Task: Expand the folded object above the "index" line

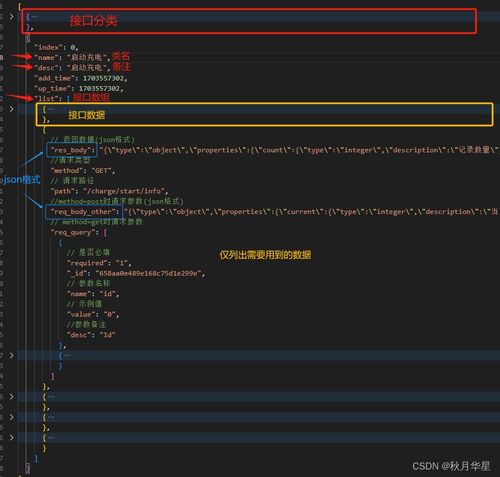Action: (11, 16)
